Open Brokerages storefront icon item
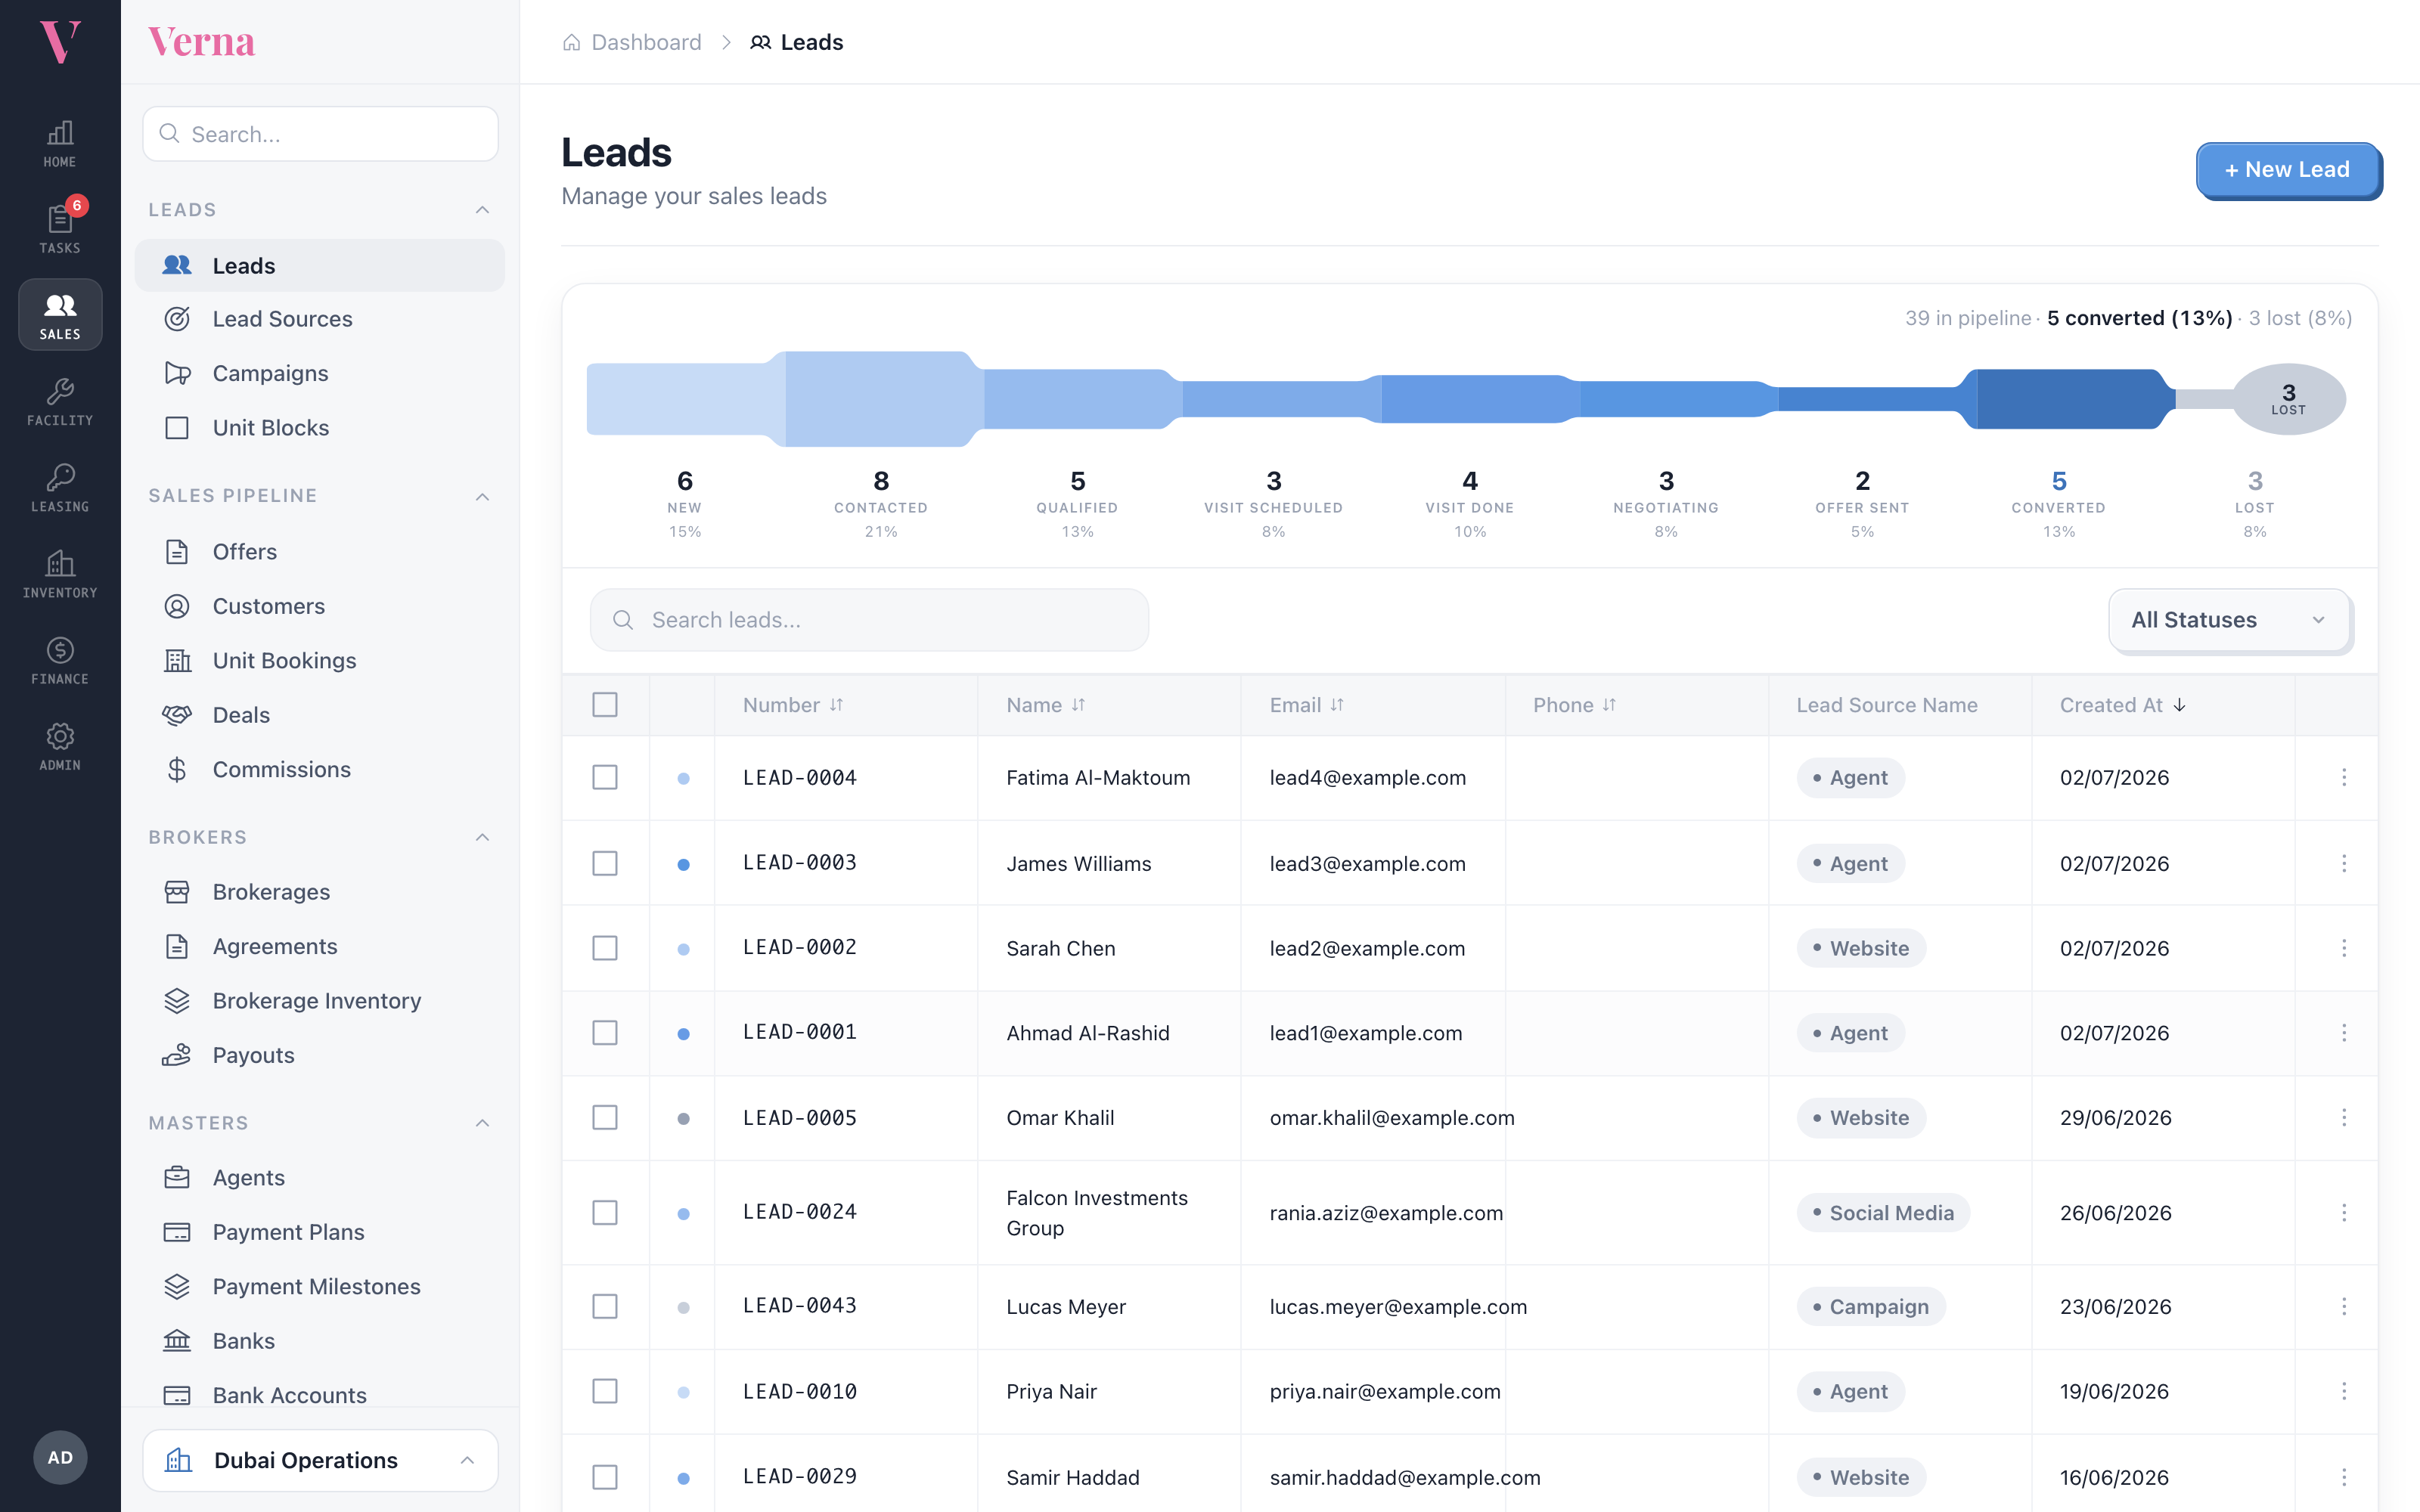Viewport: 2420px width, 1512px height. tap(320, 892)
